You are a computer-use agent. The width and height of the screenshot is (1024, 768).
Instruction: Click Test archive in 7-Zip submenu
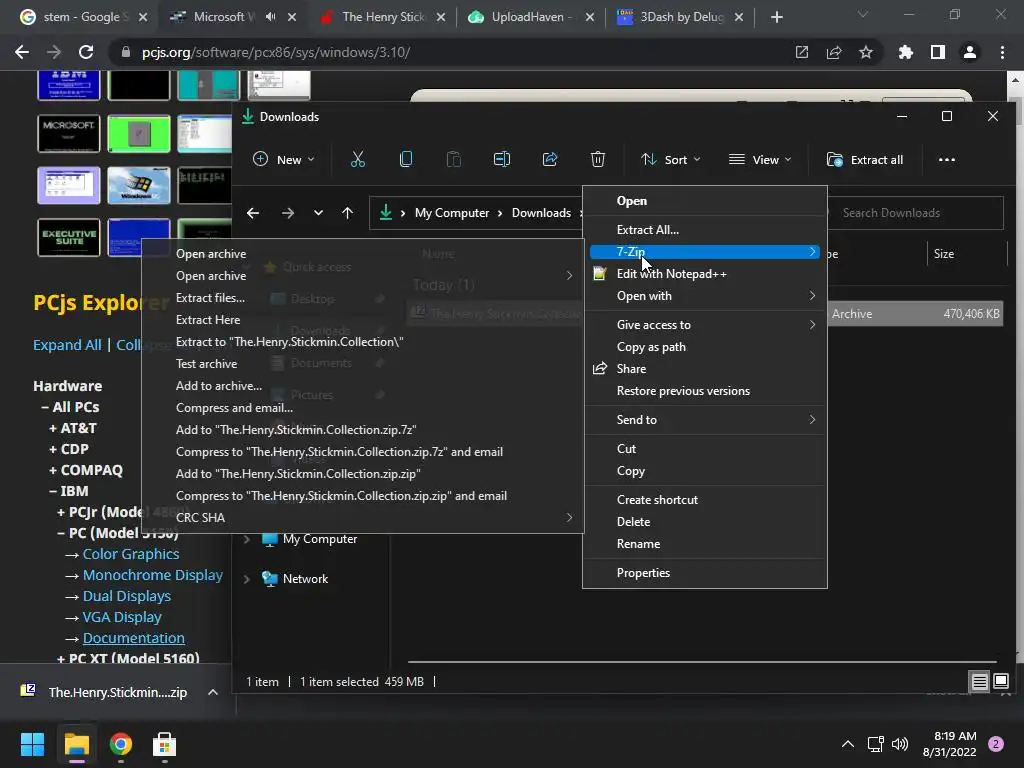click(x=362, y=364)
